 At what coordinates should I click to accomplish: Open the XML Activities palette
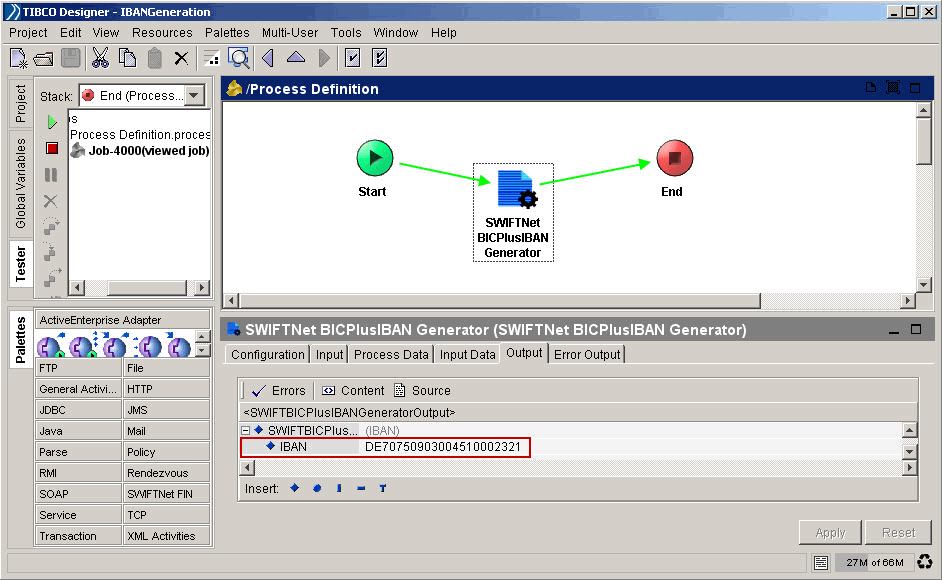coord(166,536)
